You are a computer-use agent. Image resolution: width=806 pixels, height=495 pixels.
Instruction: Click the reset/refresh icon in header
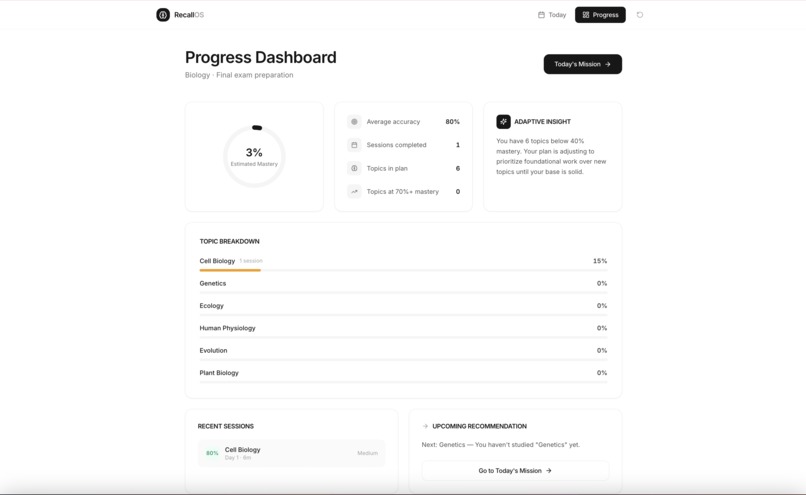tap(639, 15)
